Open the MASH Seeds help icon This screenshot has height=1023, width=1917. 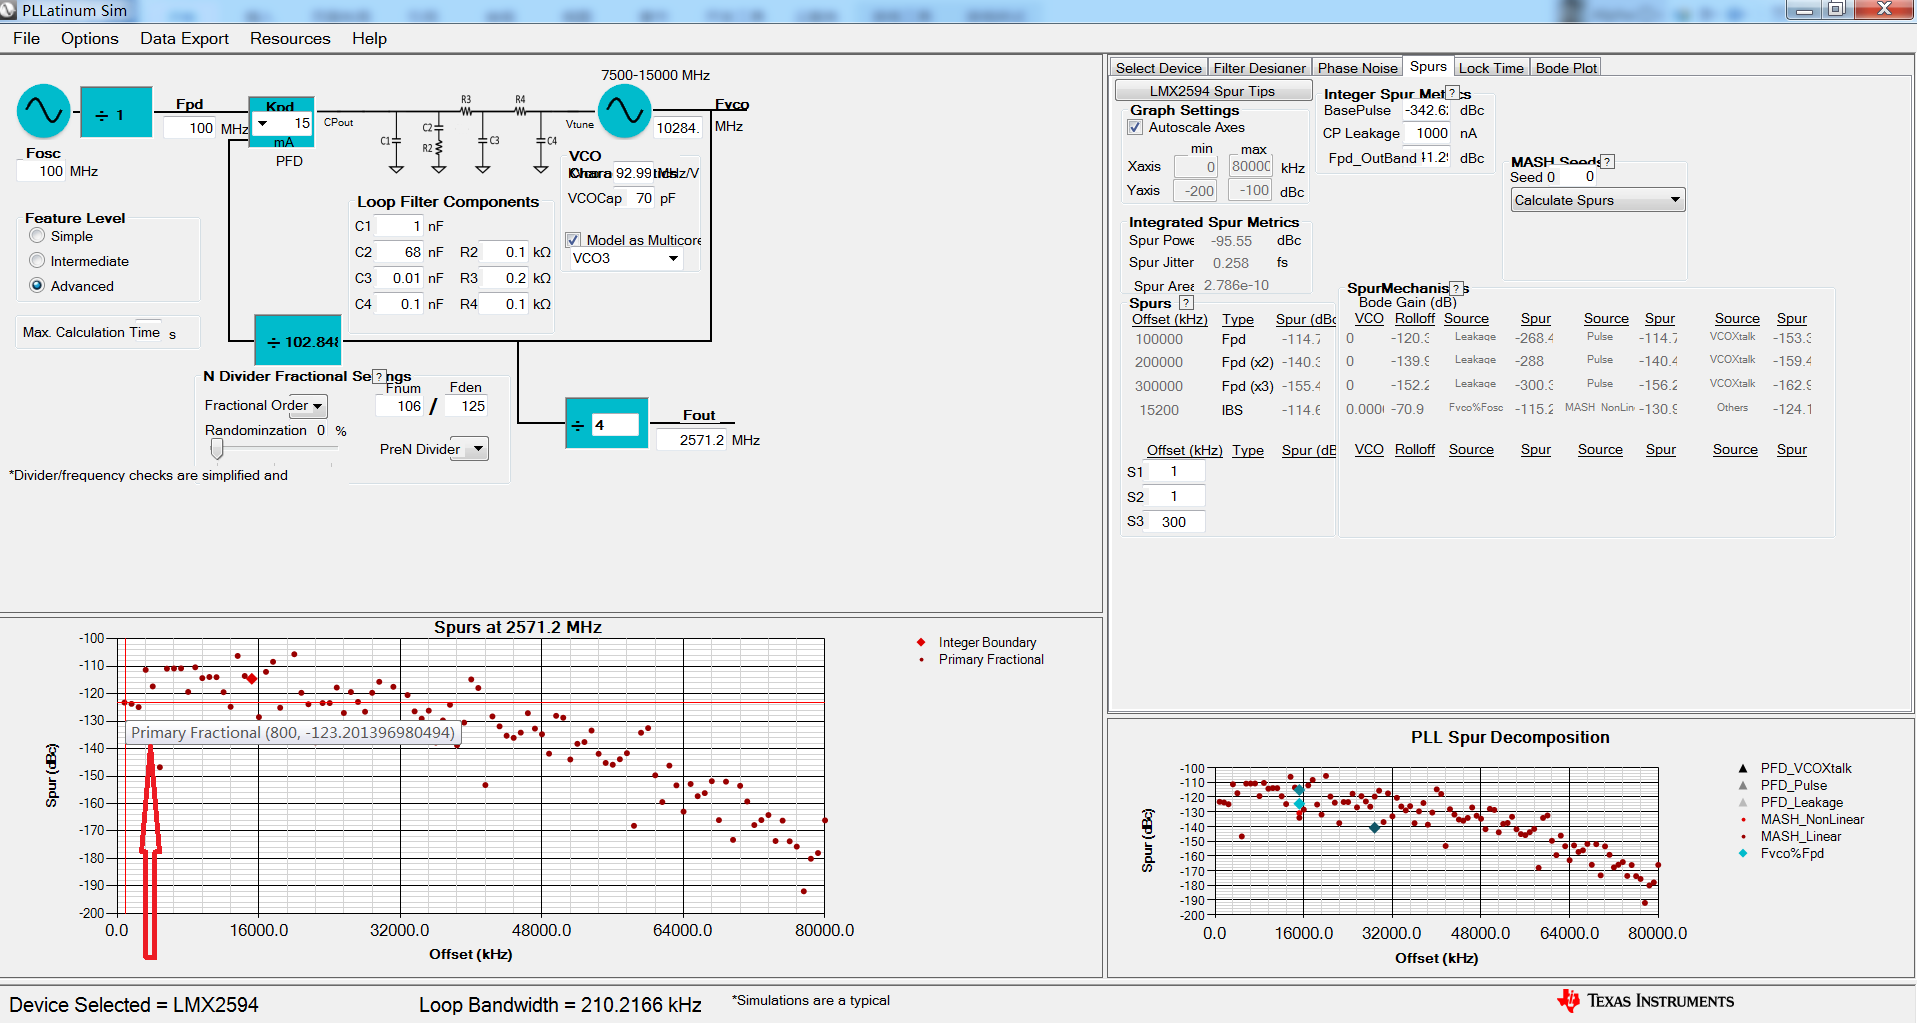pyautogui.click(x=1607, y=161)
